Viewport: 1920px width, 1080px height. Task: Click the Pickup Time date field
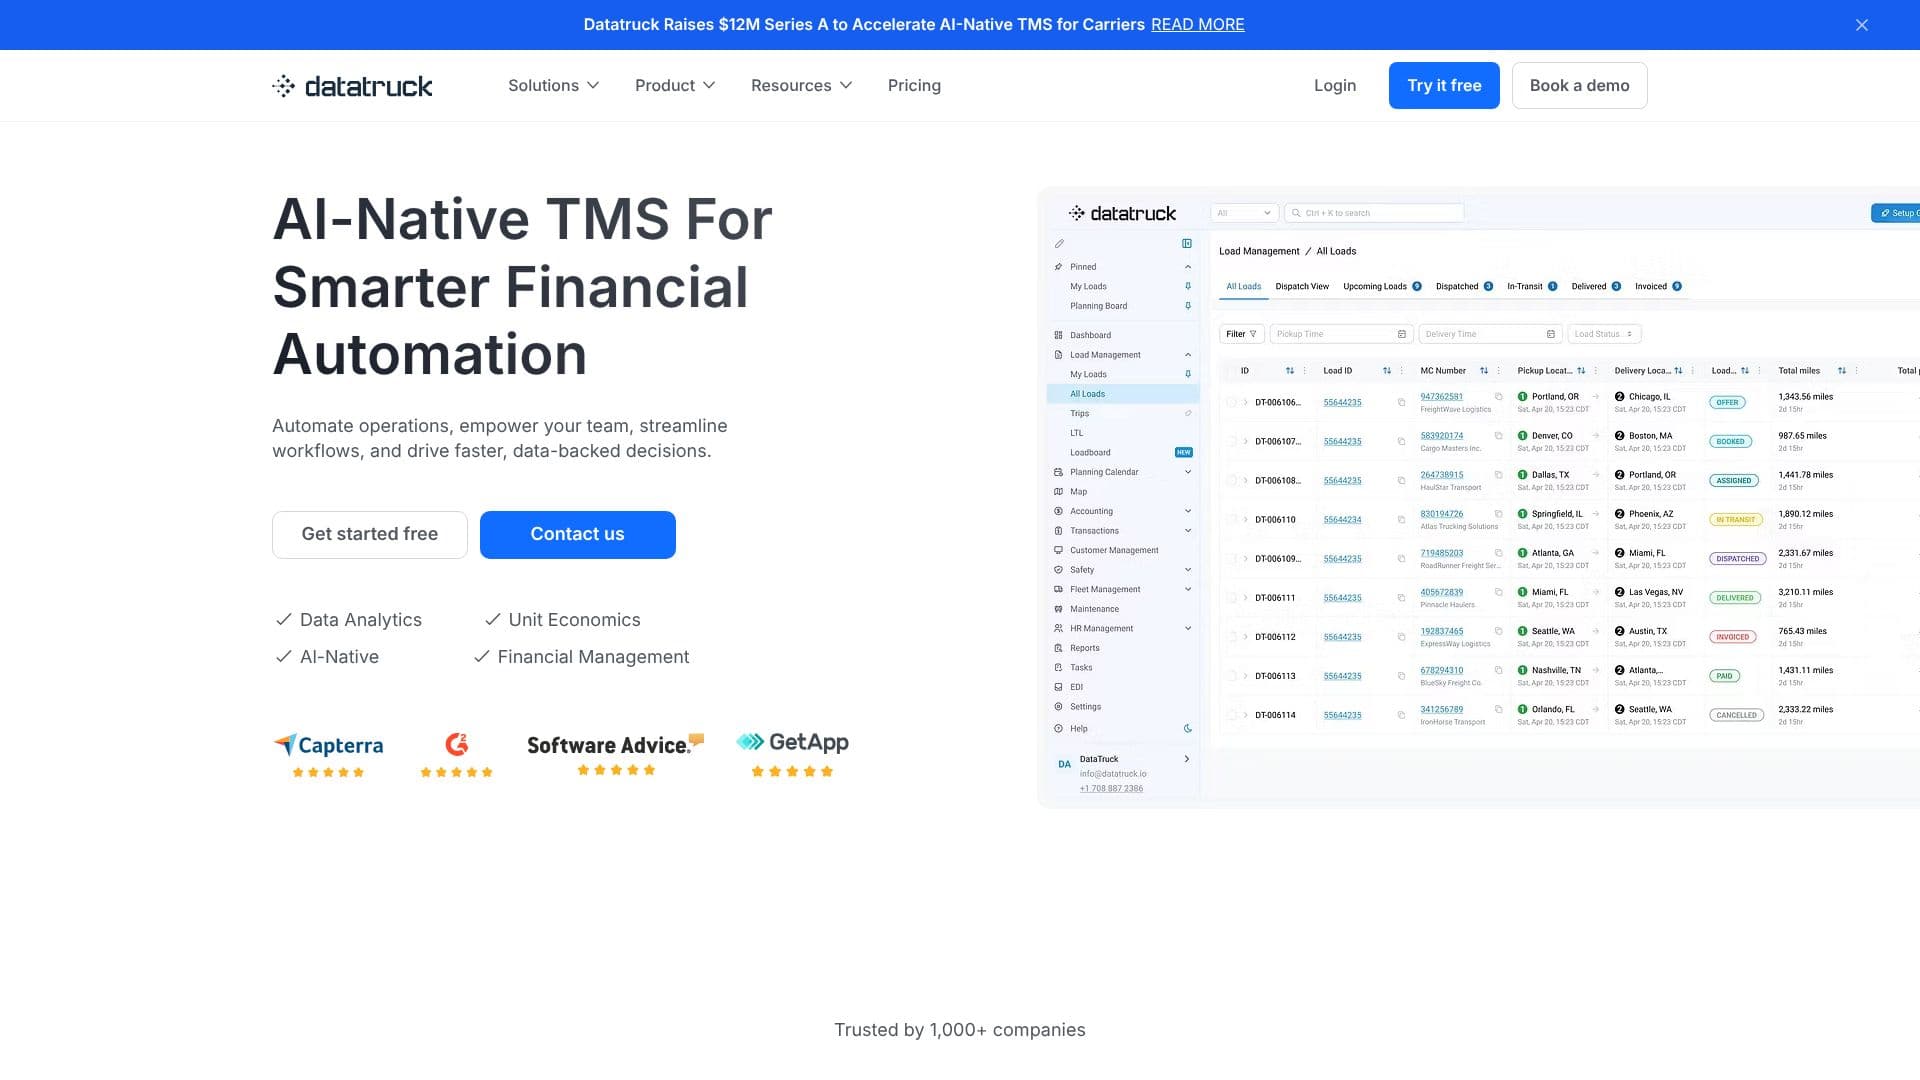pos(1341,334)
